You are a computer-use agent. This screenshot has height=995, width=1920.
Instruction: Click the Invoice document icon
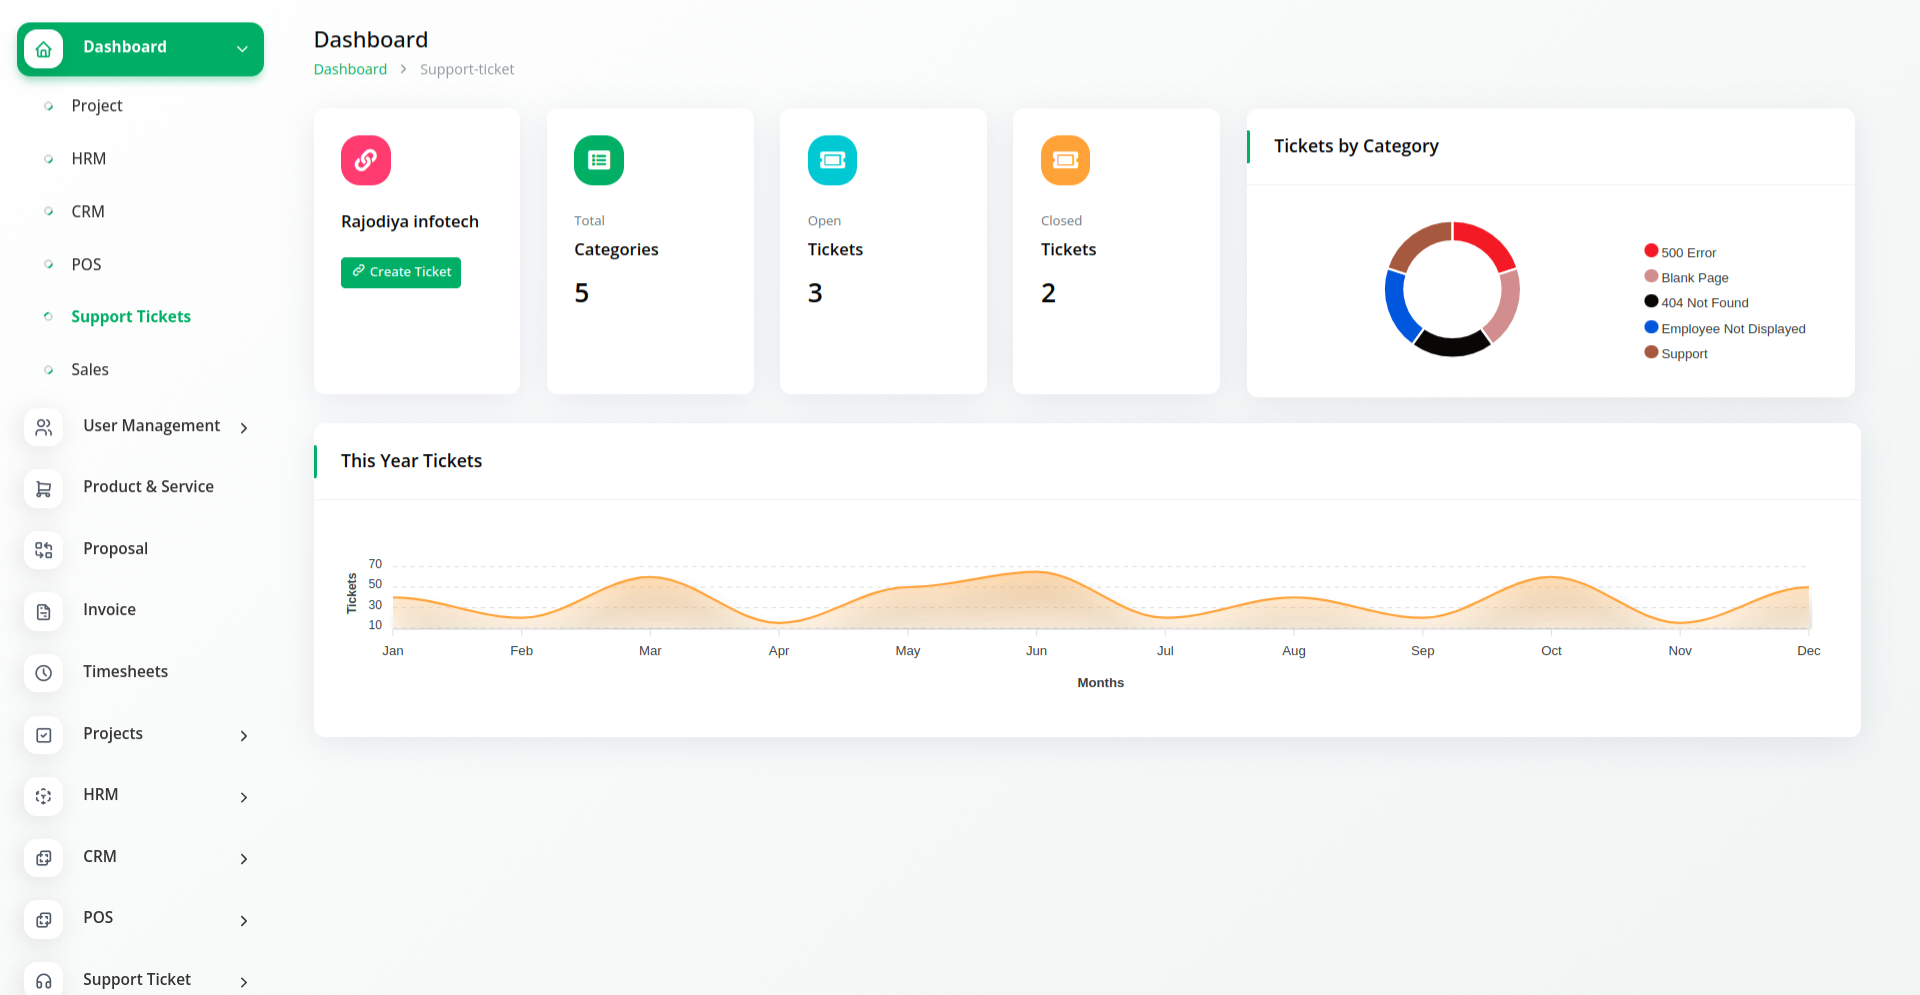point(44,612)
